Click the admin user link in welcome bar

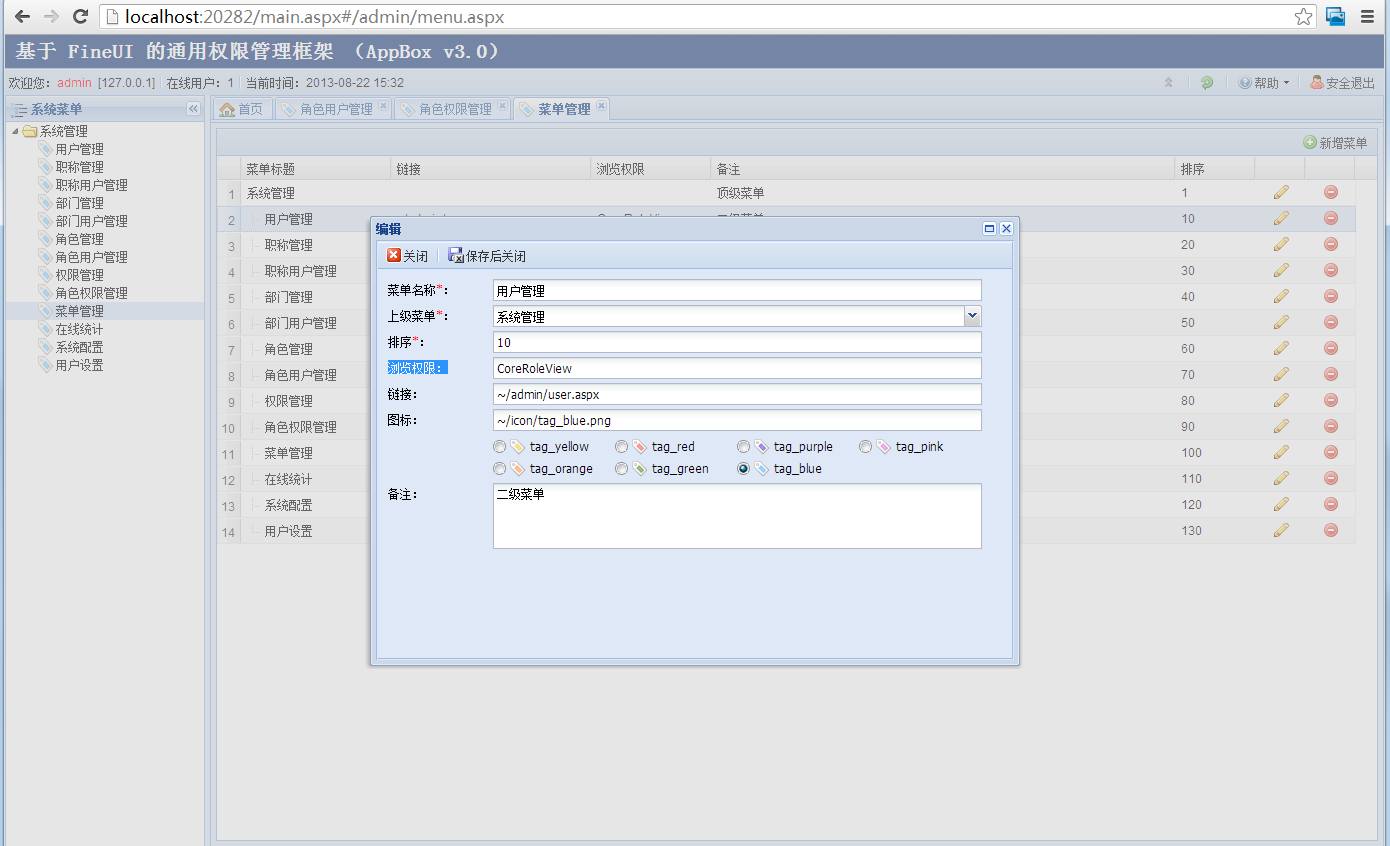tap(73, 83)
